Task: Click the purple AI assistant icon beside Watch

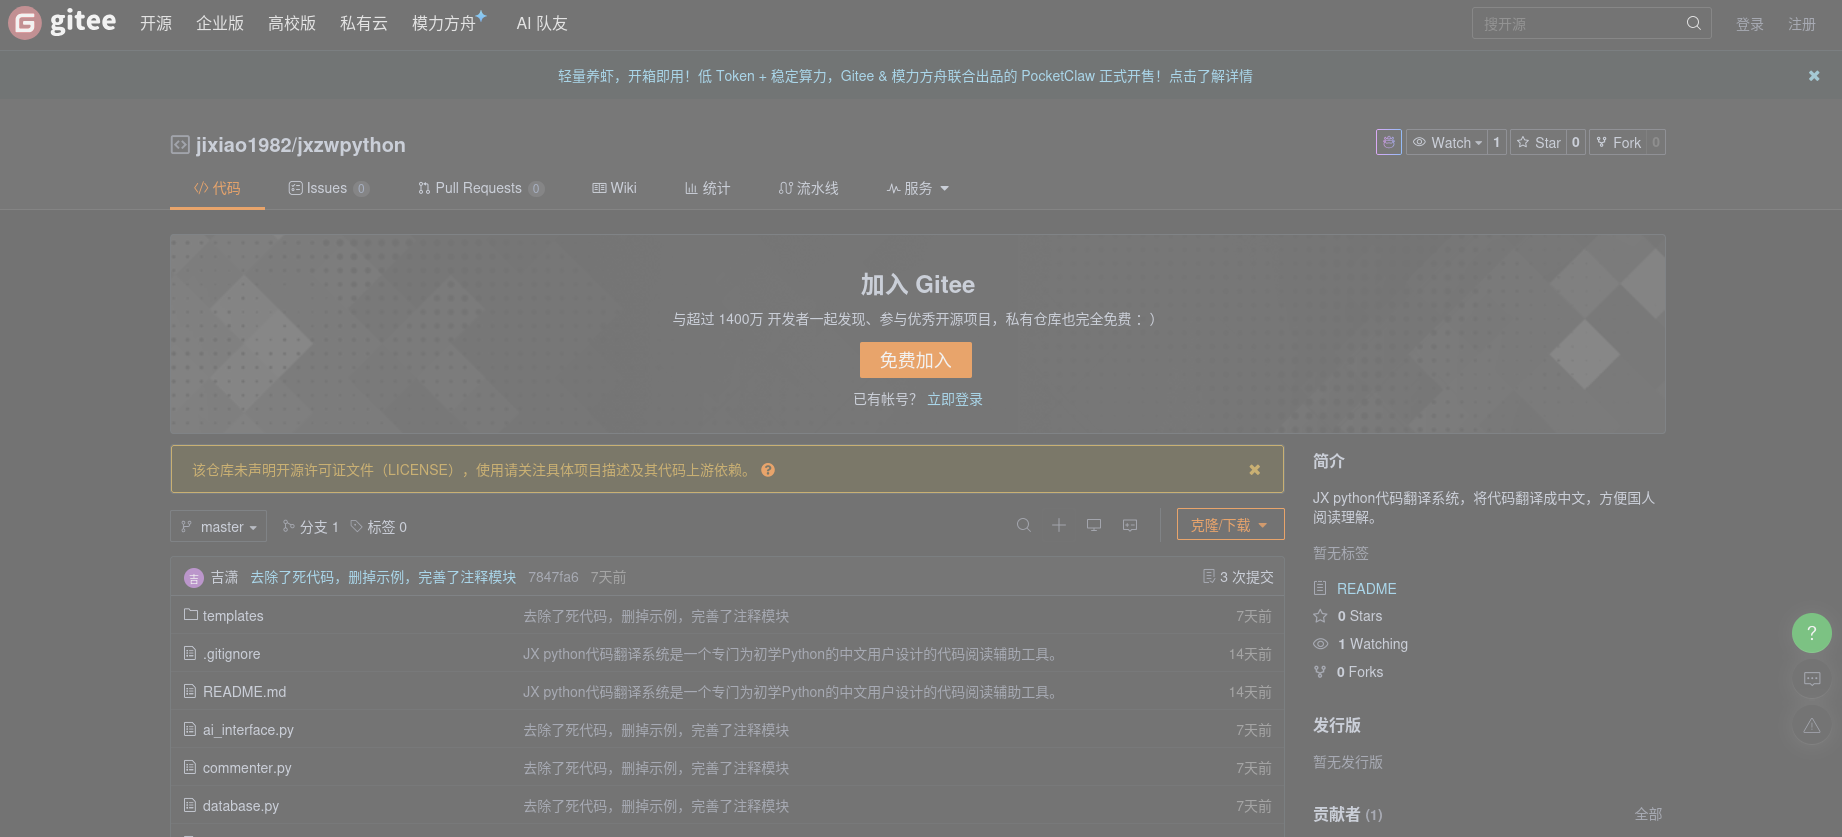Action: (x=1388, y=143)
